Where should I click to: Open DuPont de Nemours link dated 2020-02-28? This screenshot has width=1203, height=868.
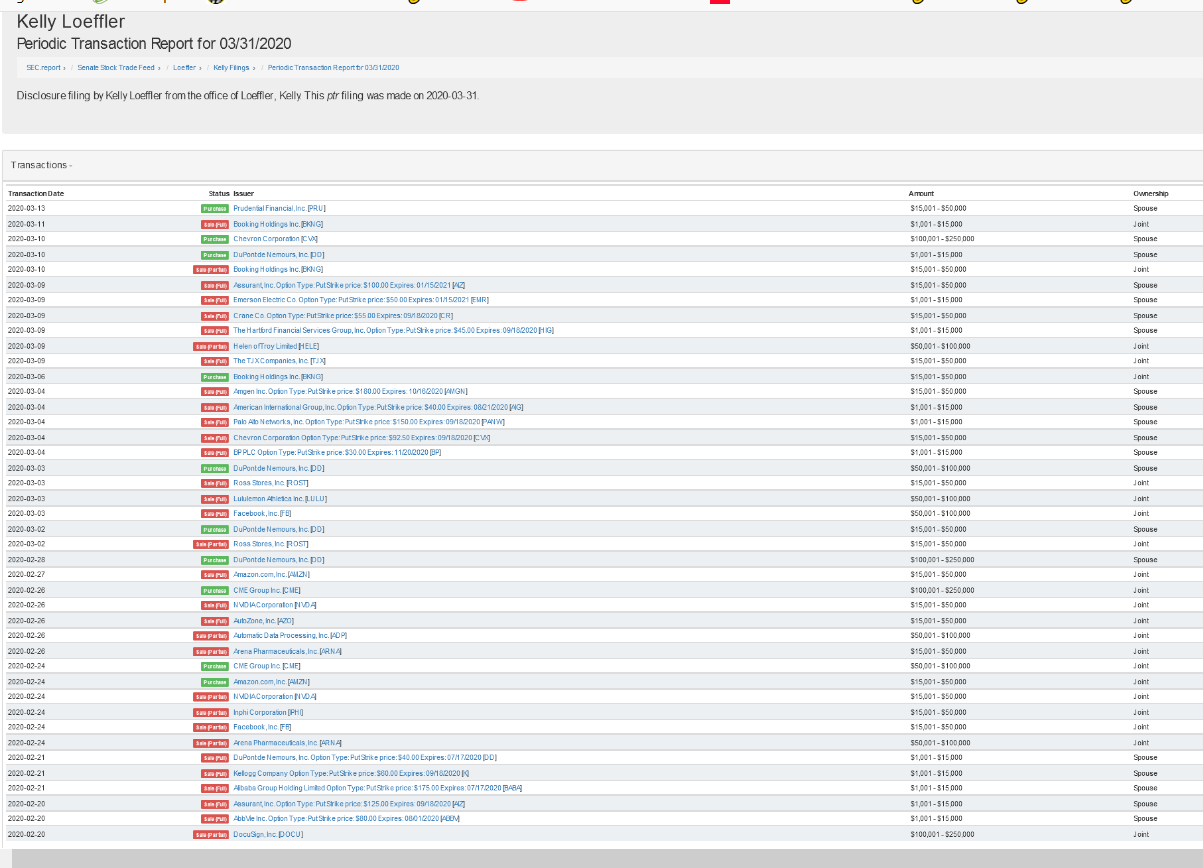[278, 559]
